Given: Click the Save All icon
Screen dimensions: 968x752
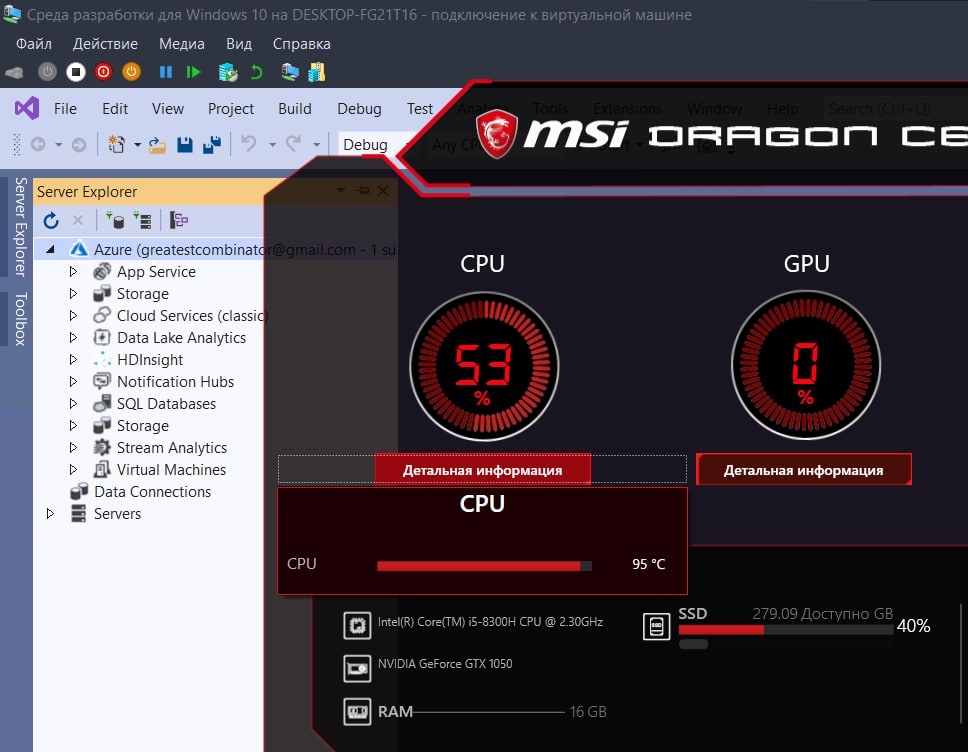Looking at the screenshot, I should click(x=212, y=145).
